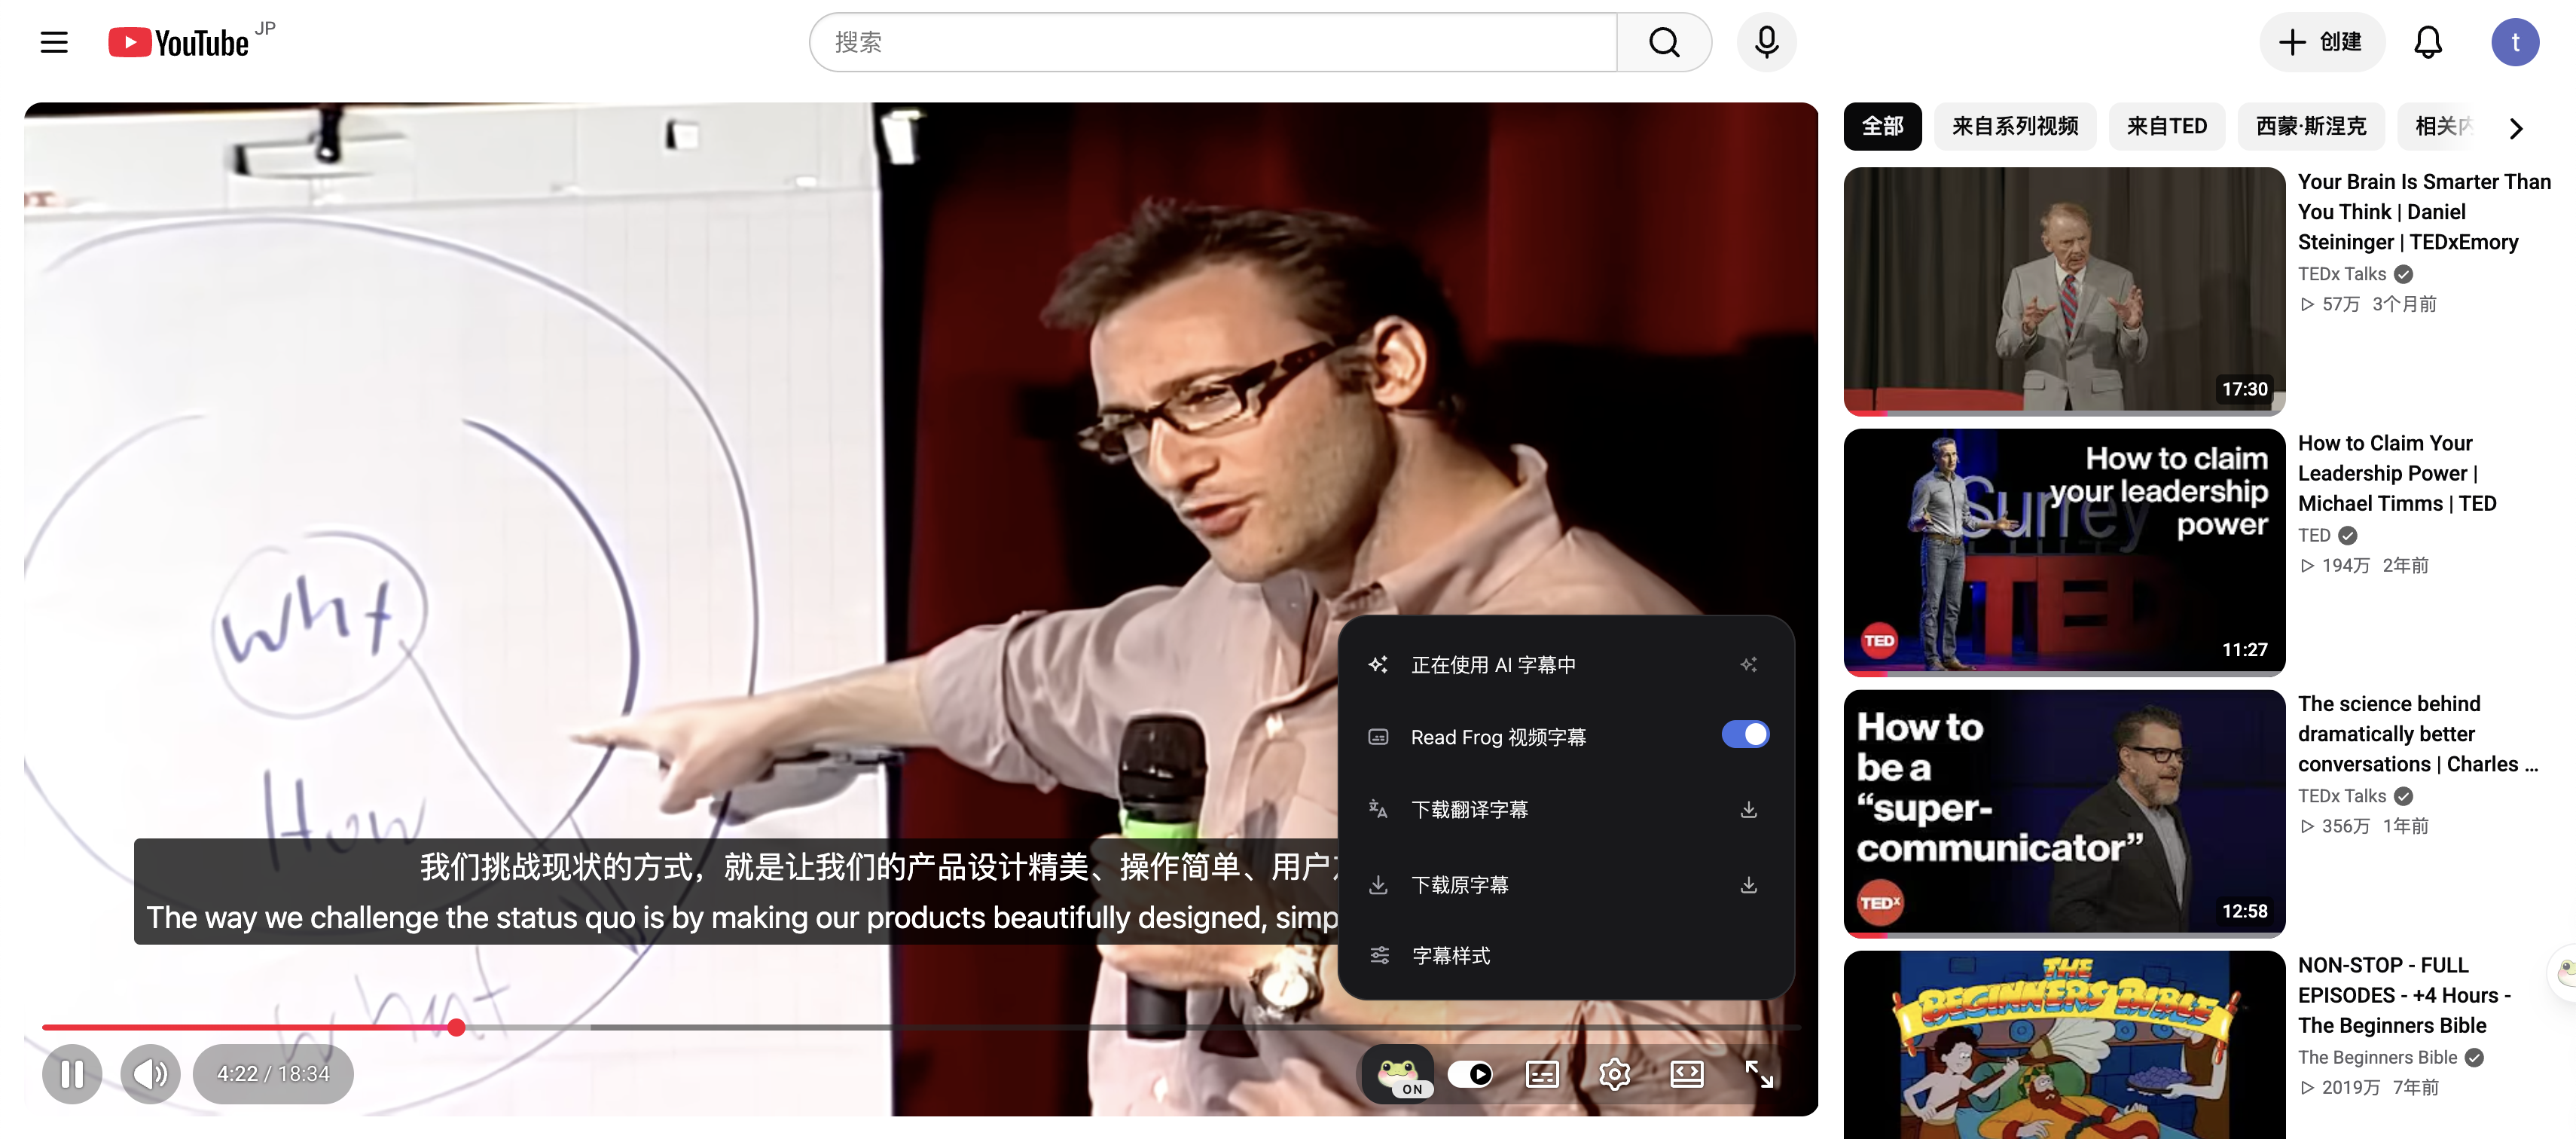The height and width of the screenshot is (1139, 2576).
Task: Open the YouTube guide hamburger menu
Action: 54,42
